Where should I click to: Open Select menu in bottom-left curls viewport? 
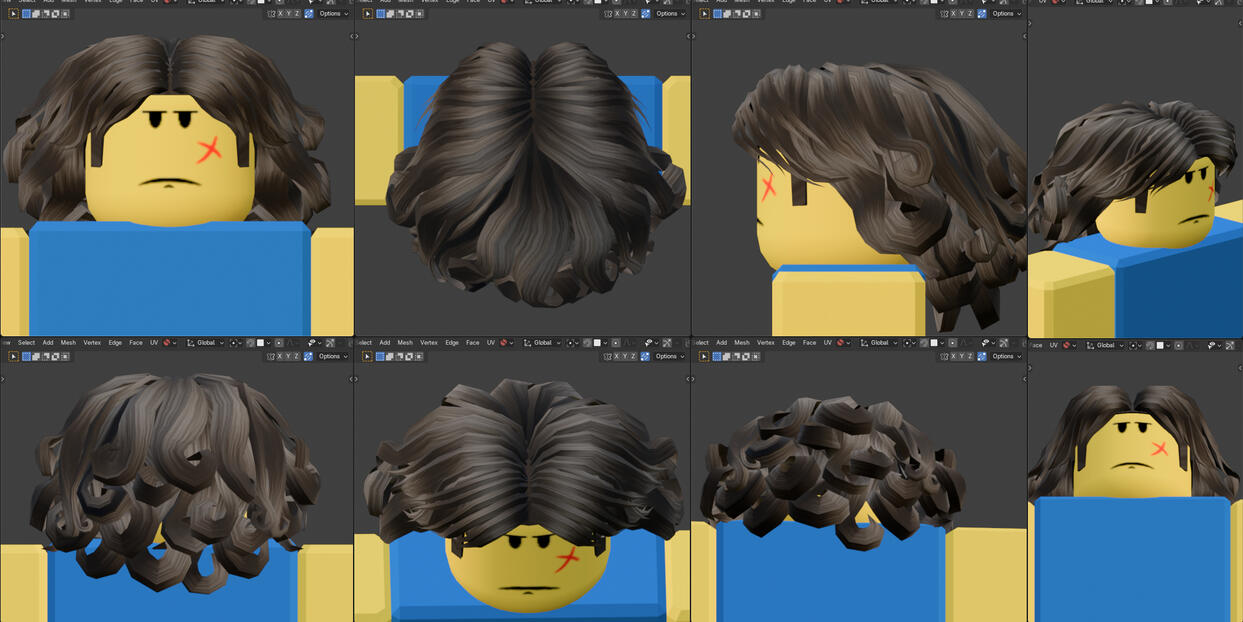tap(26, 343)
